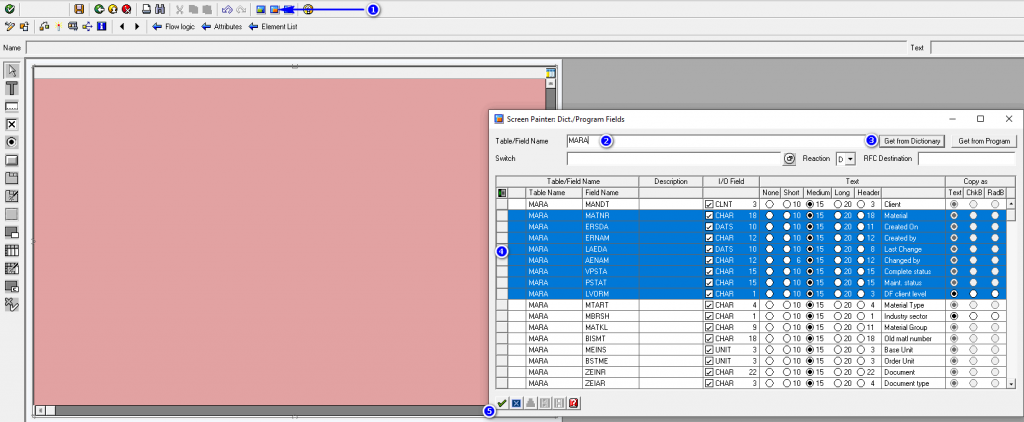Click Get from Dictionary button
Screen dimensions: 1024x422
click(912, 141)
